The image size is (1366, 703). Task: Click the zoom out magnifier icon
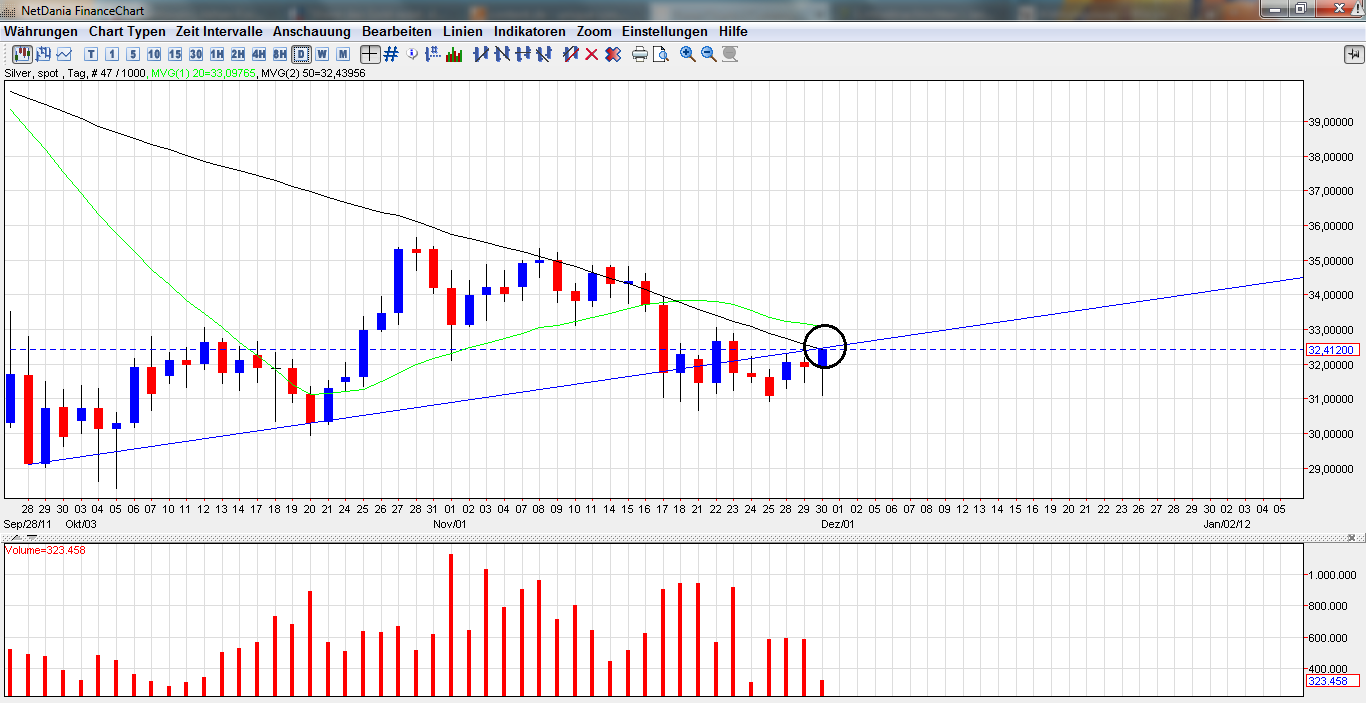click(x=708, y=54)
